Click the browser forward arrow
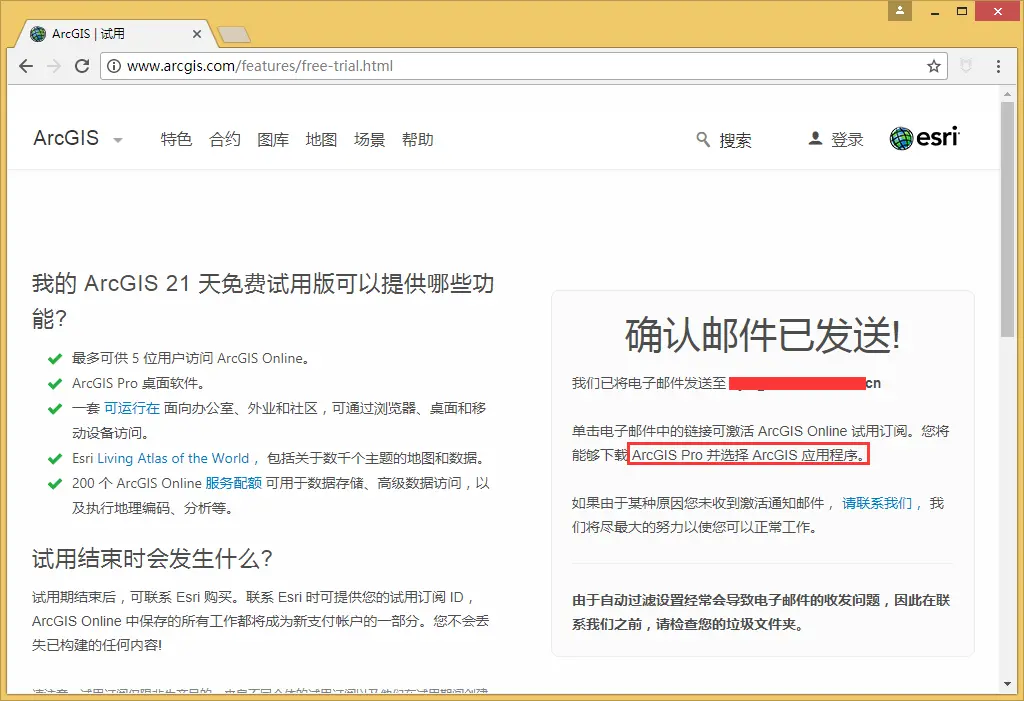 54,66
